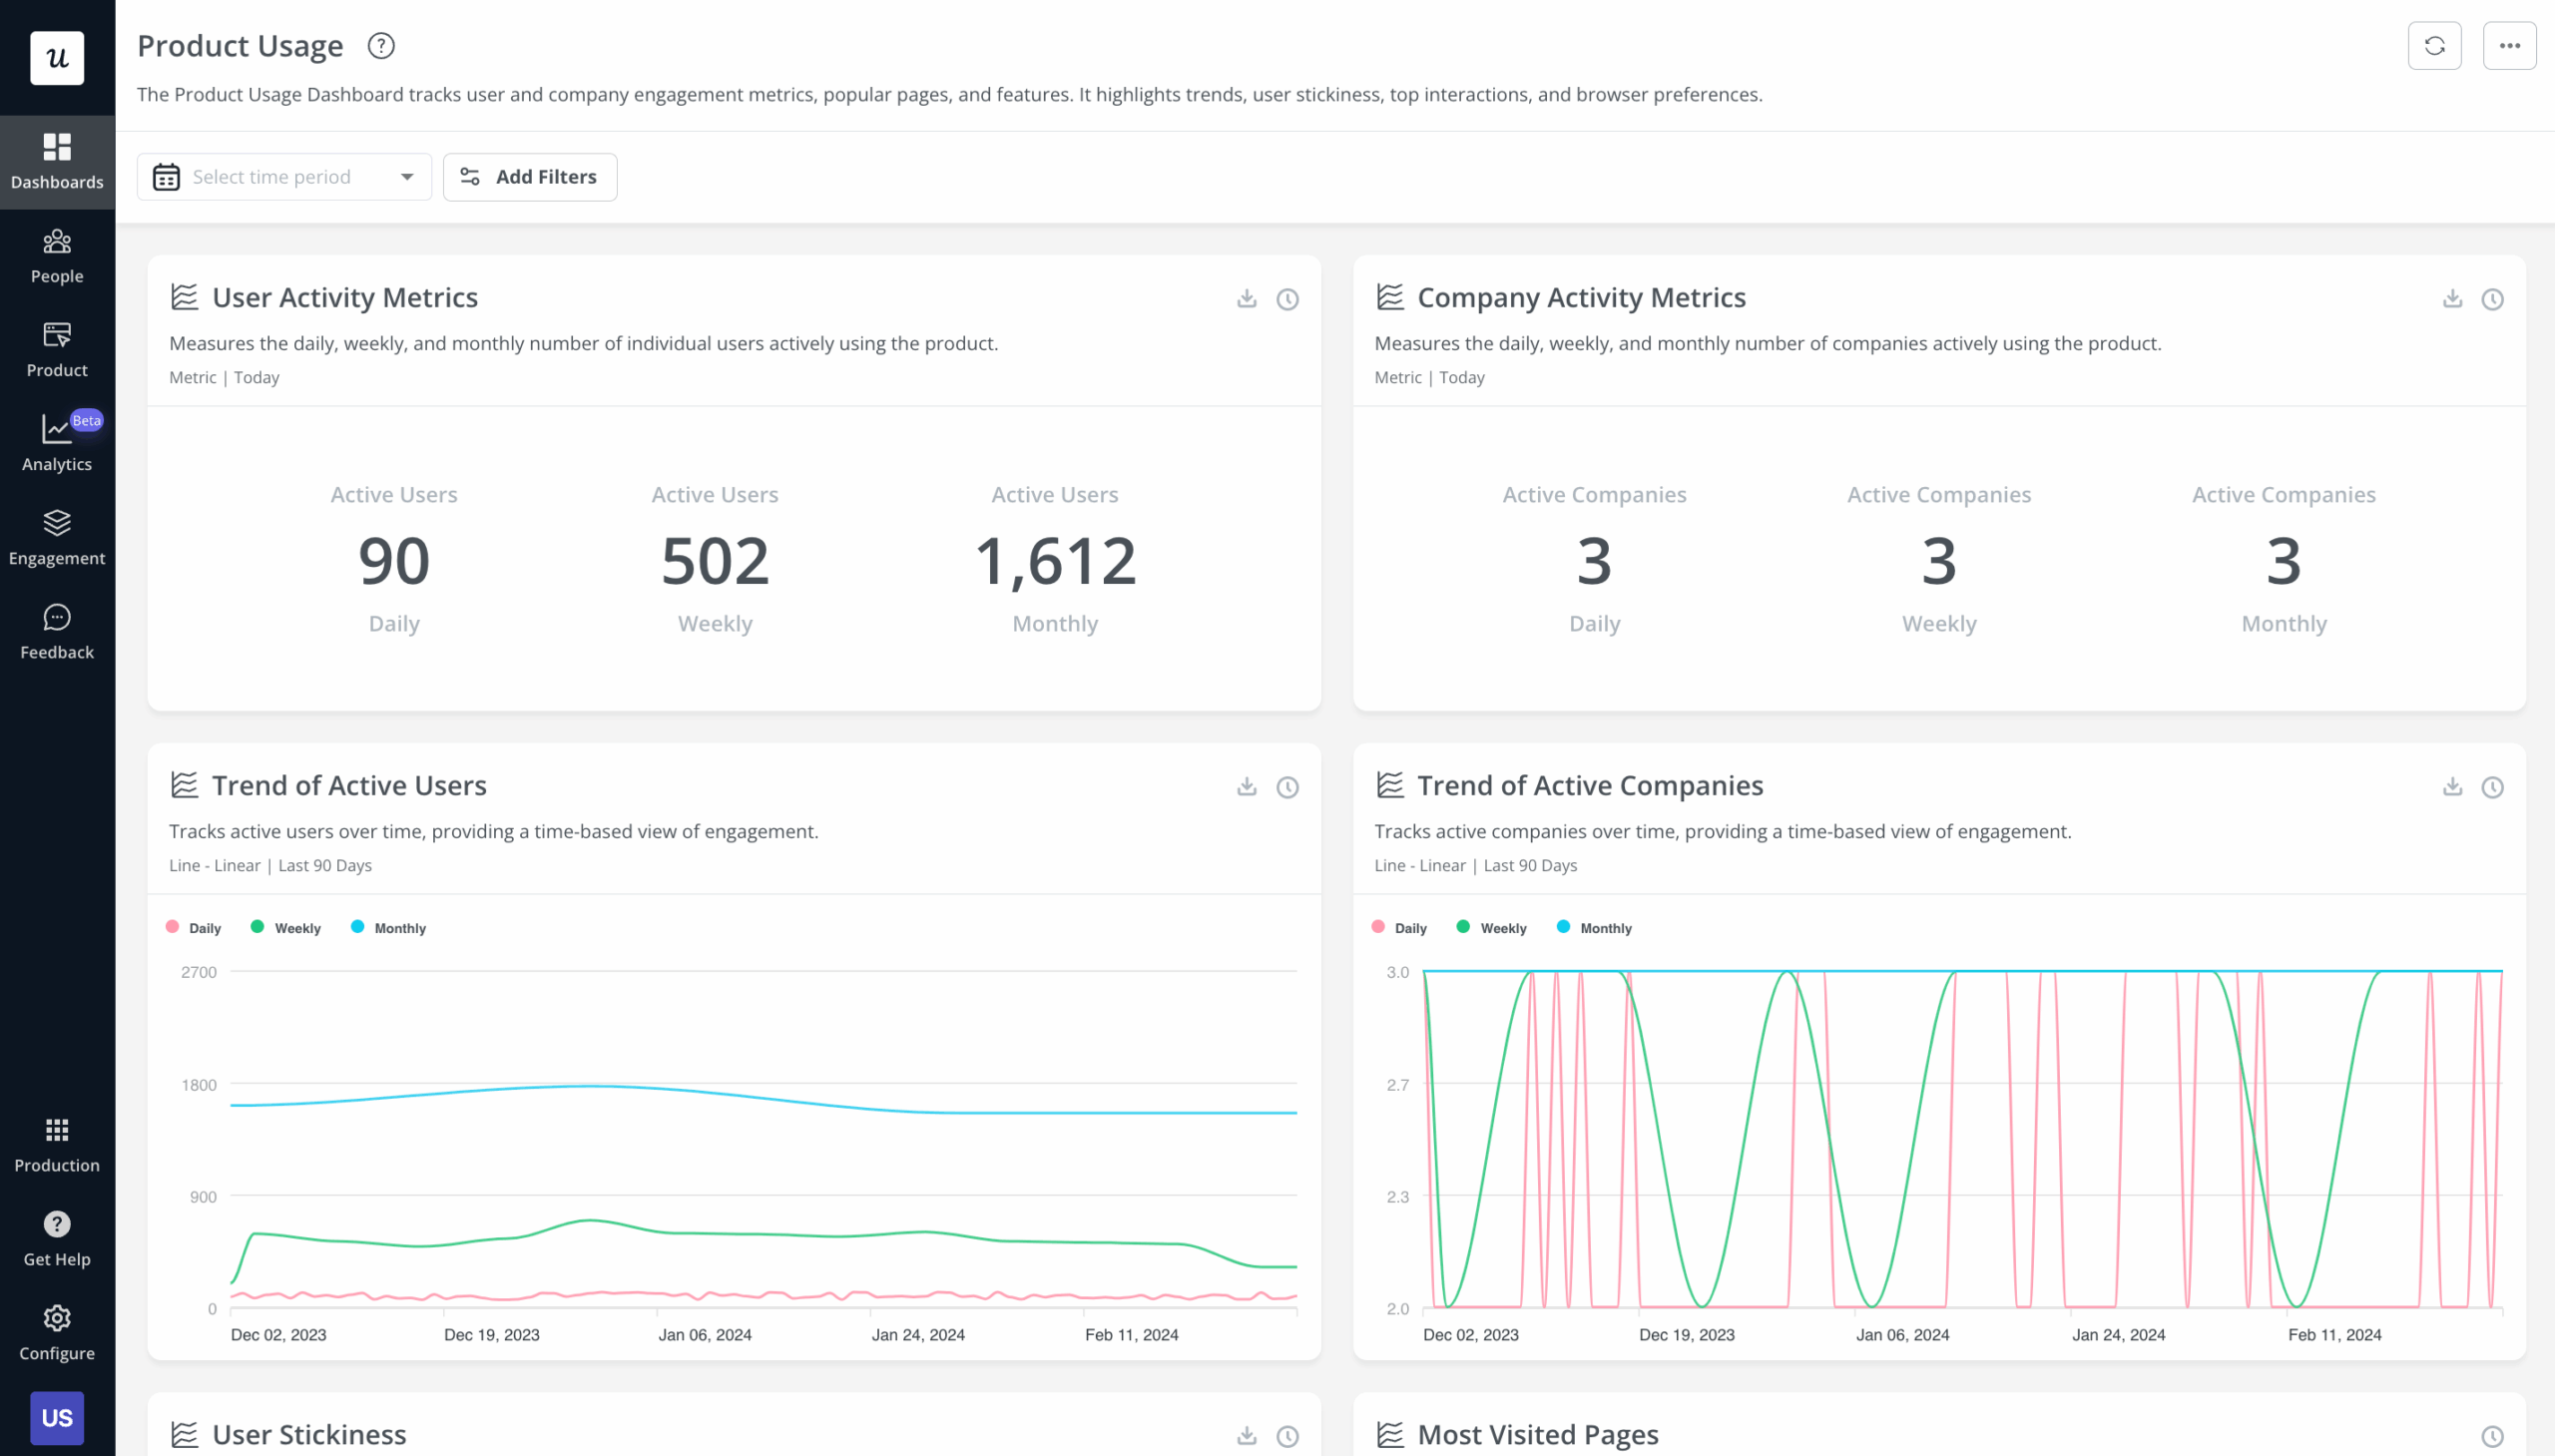Download User Activity Metrics data
Screen dimensions: 2555x1456
click(1246, 298)
